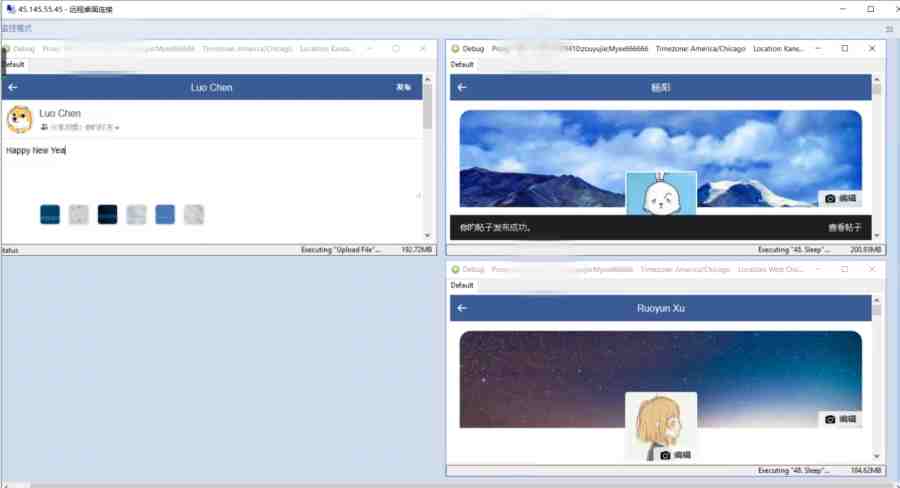Maximize the remote desktop connection window

coord(870,9)
